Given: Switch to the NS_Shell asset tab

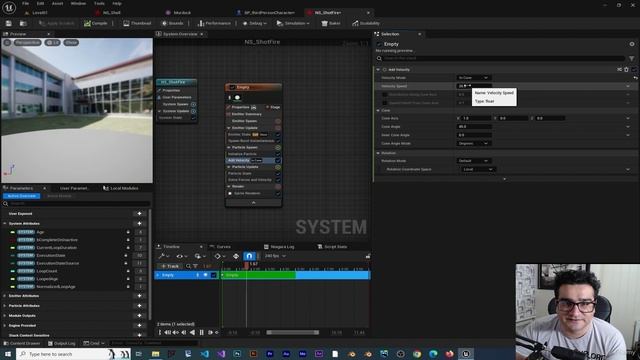Looking at the screenshot, I should pos(108,13).
